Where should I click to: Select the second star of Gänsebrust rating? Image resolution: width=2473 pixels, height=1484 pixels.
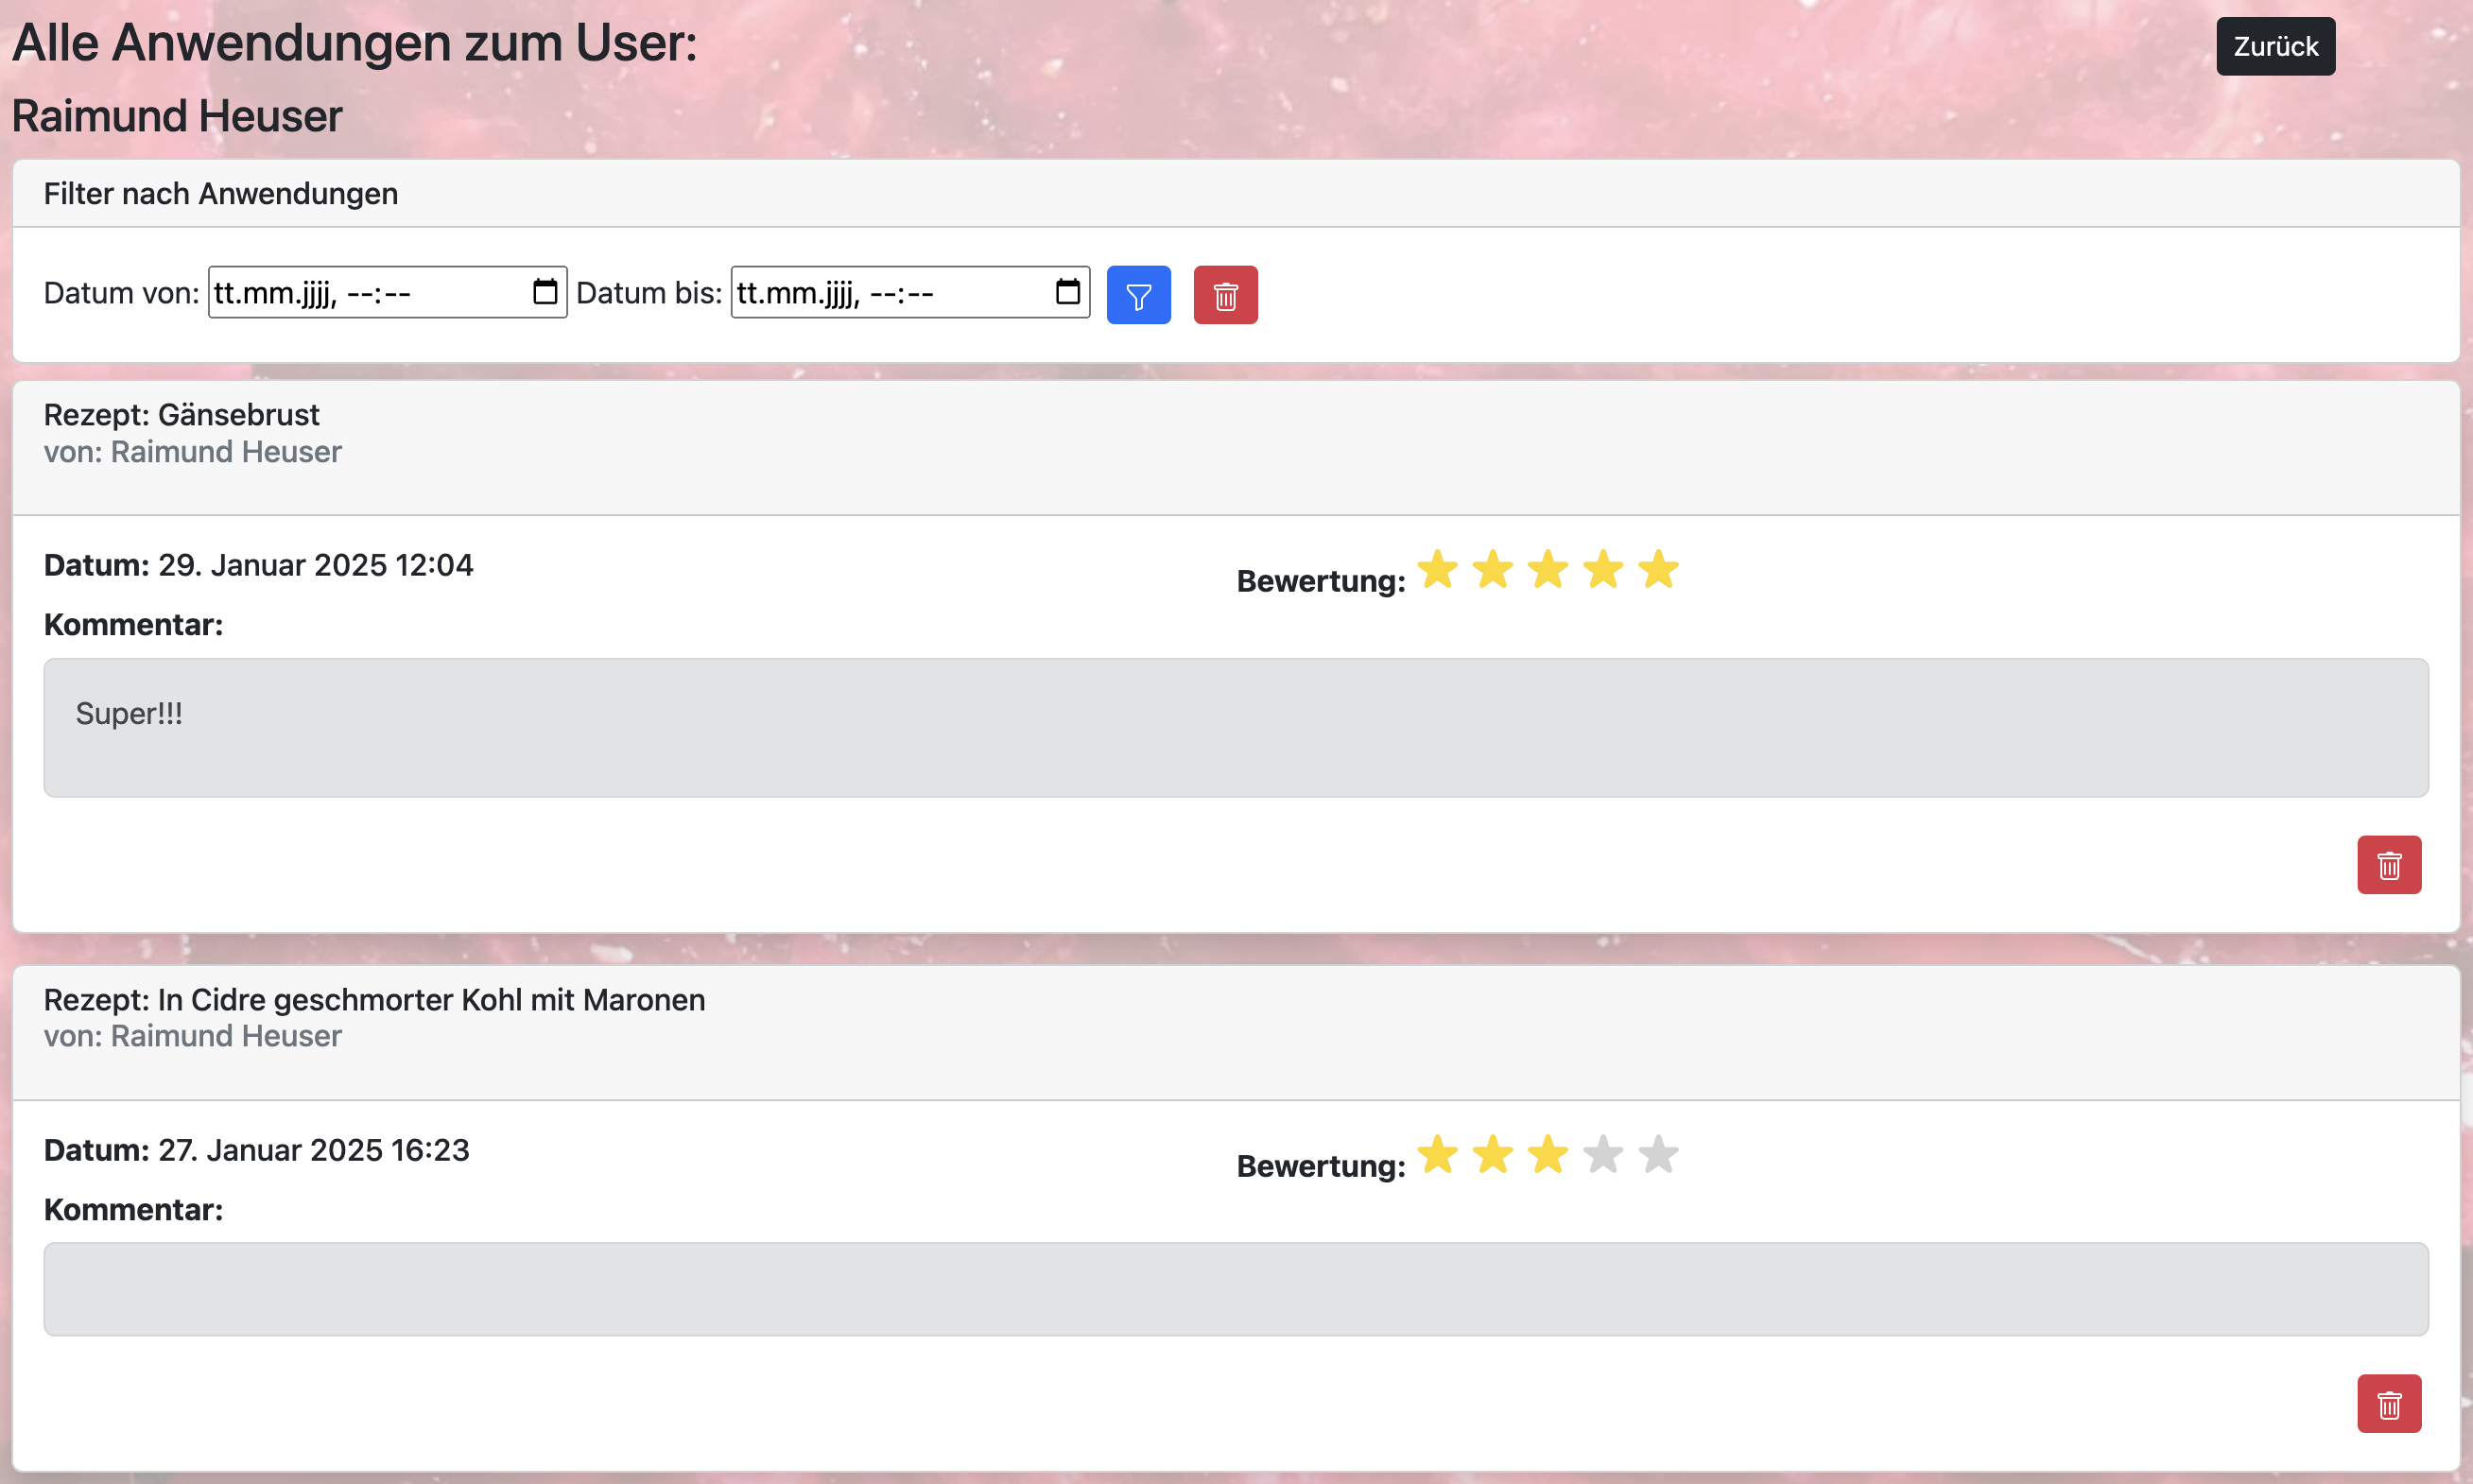coord(1492,569)
